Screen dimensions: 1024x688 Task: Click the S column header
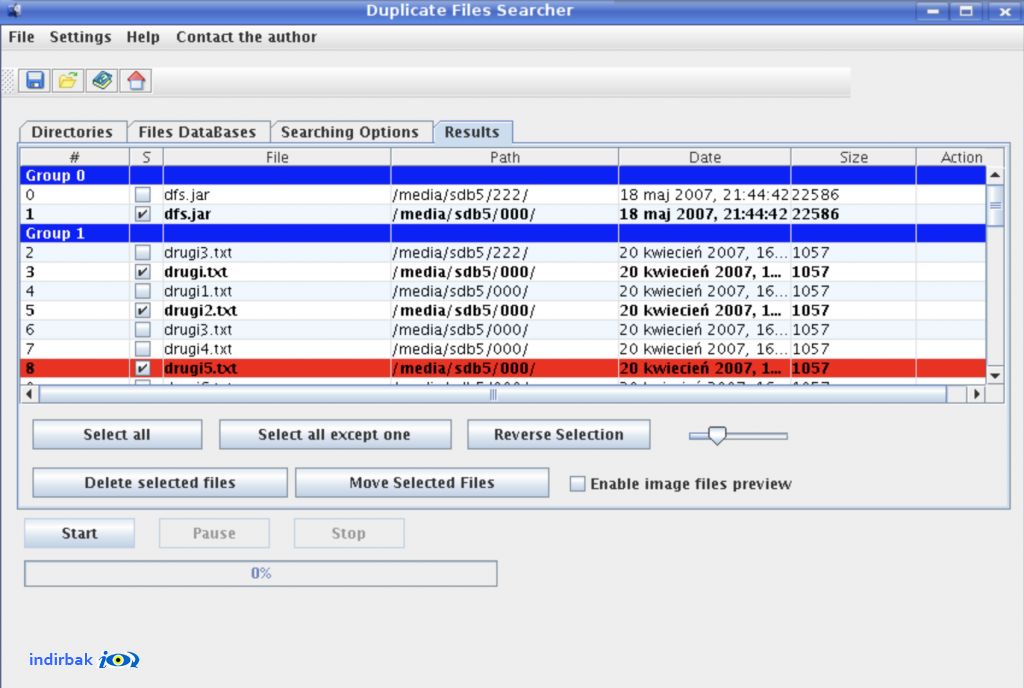tap(146, 157)
